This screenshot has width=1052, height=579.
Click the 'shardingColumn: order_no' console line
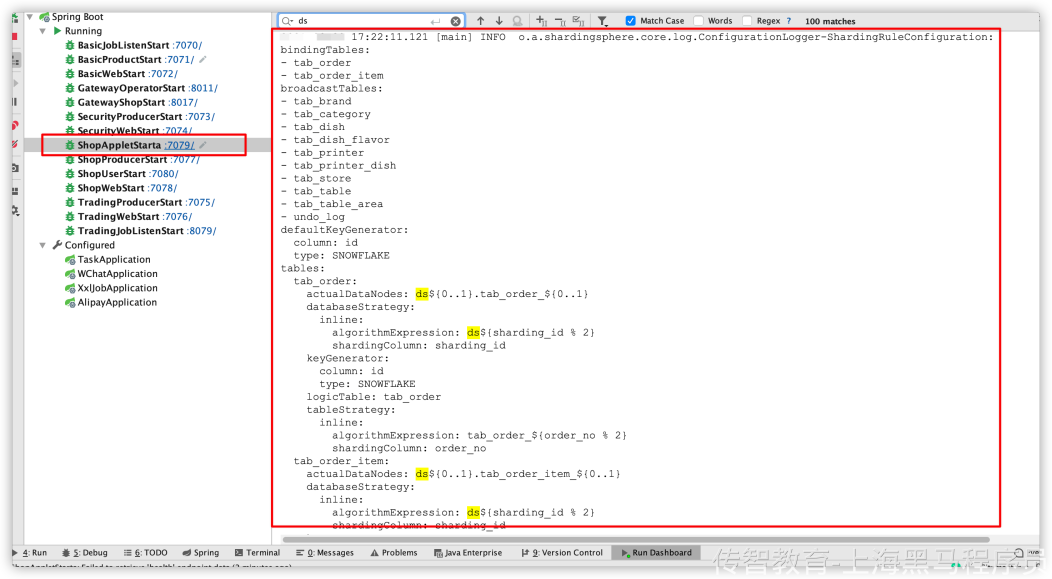coord(409,448)
